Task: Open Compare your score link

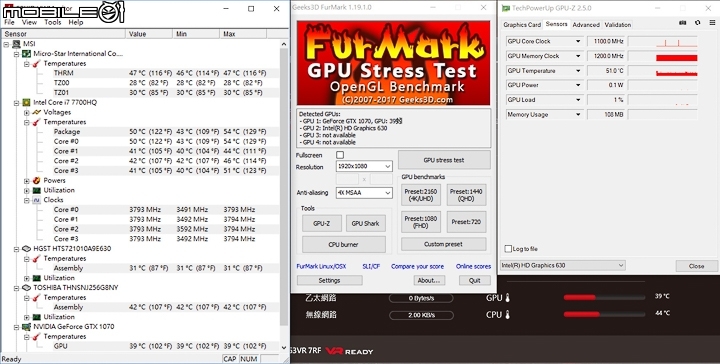Action: tap(417, 266)
